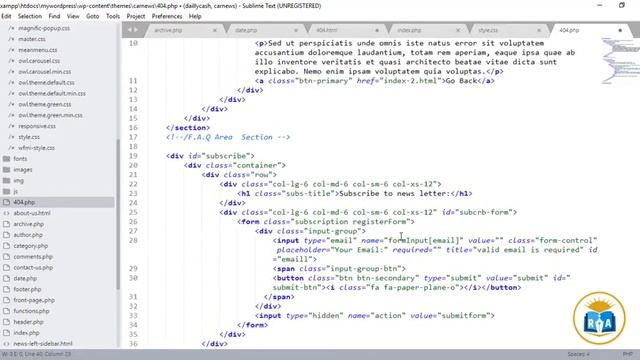Click the file icon beside archive.php in sidebar
The width and height of the screenshot is (640, 360).
(6, 224)
